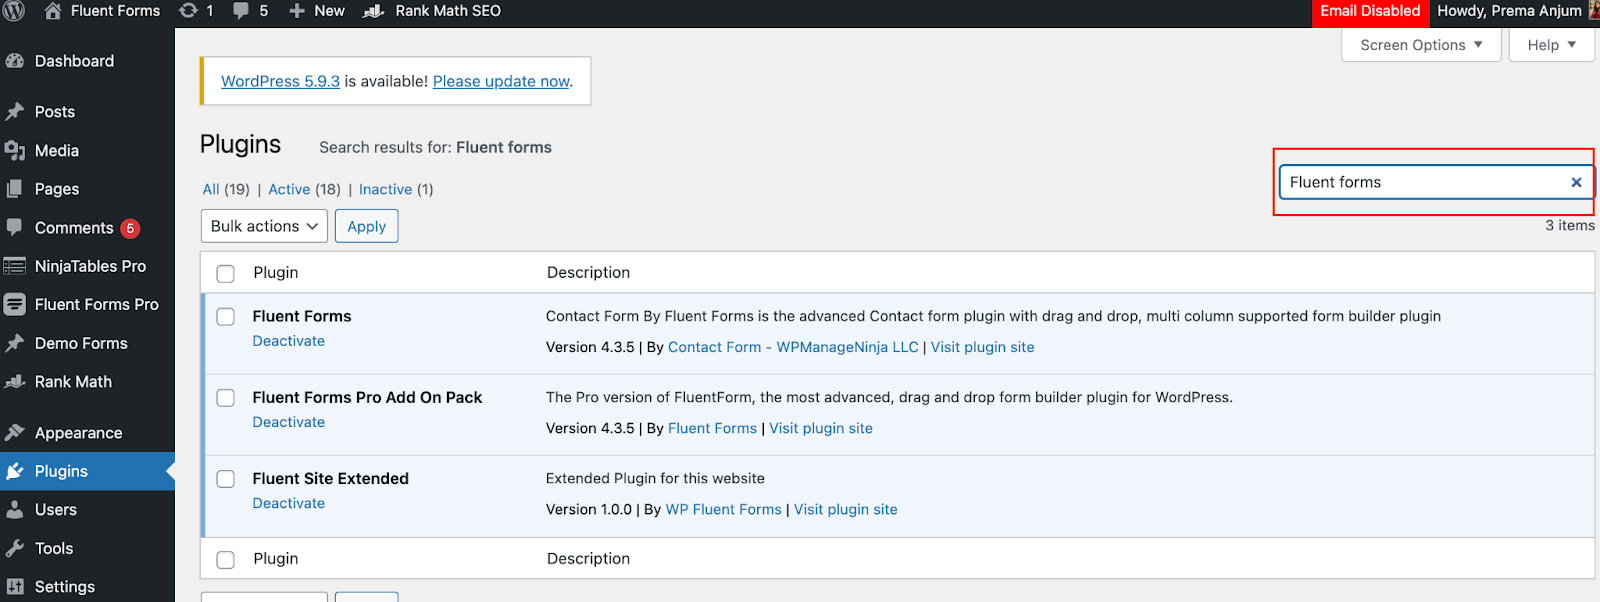Open Tools via its wrench icon

(14, 548)
